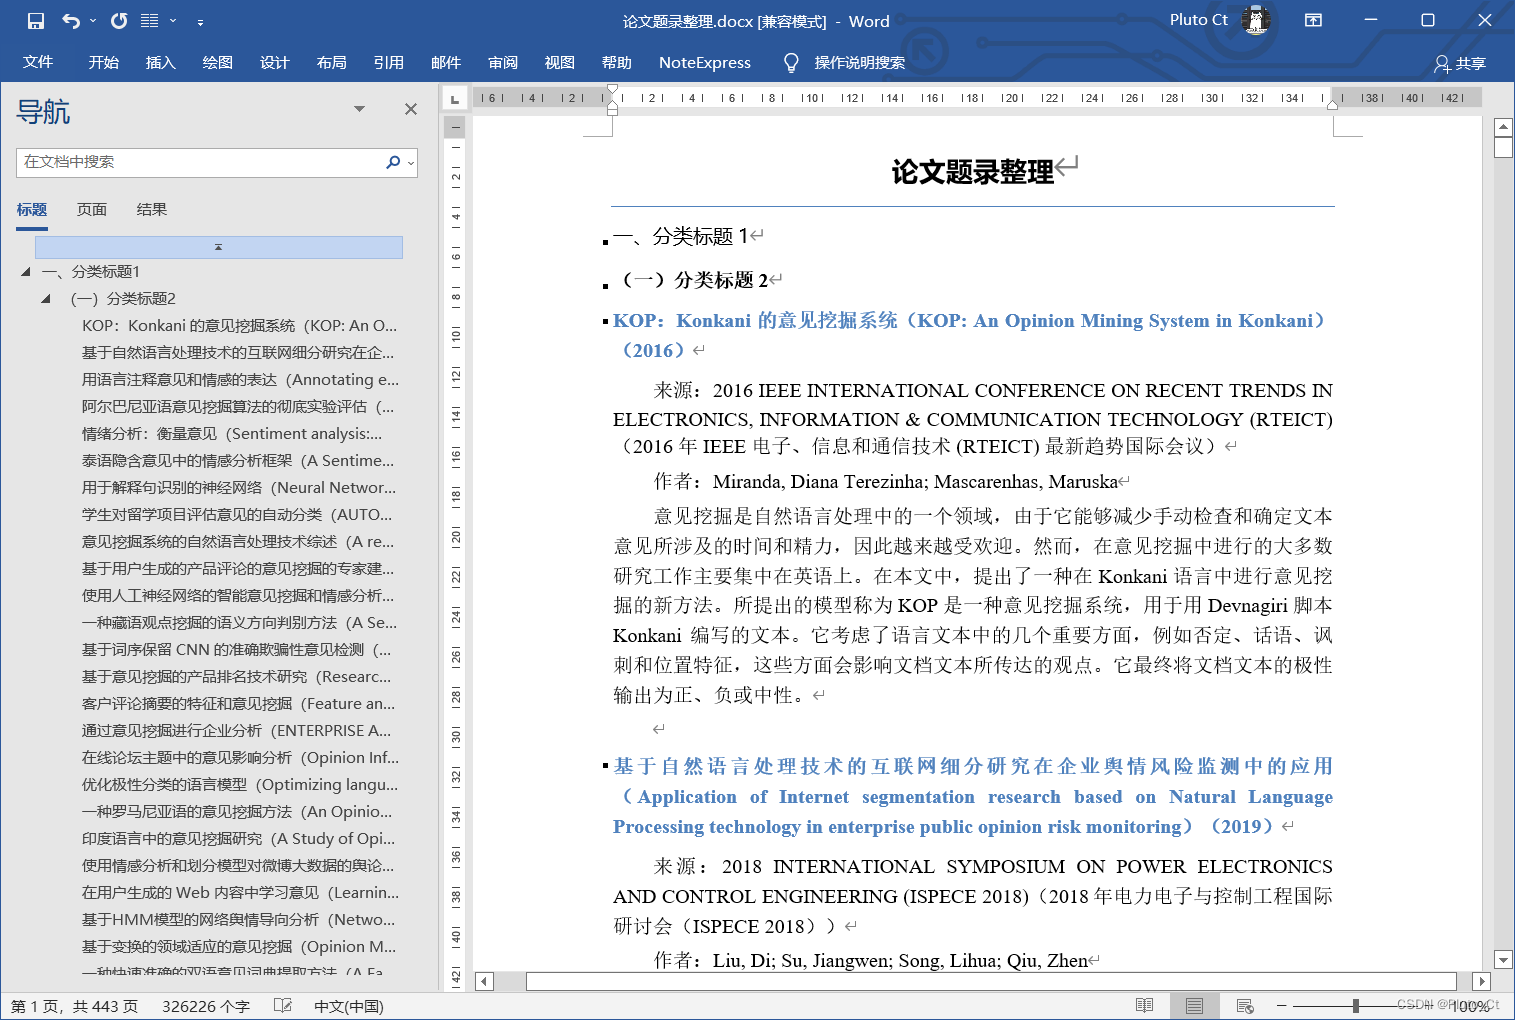Go to heading 阿尔巴尼亚语意见挖掘算法

238,407
